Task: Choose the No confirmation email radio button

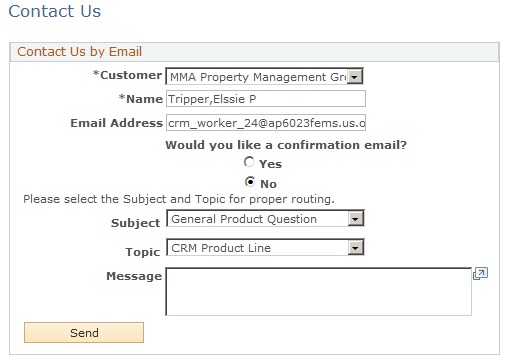Action: [x=250, y=182]
